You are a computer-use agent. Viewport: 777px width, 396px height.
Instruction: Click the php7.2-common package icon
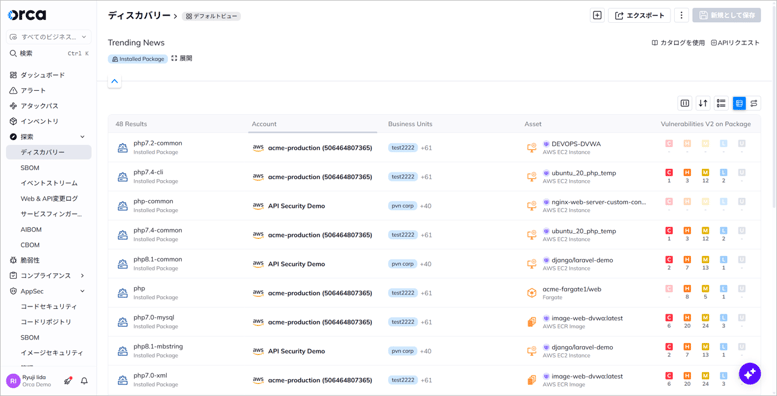click(x=122, y=148)
